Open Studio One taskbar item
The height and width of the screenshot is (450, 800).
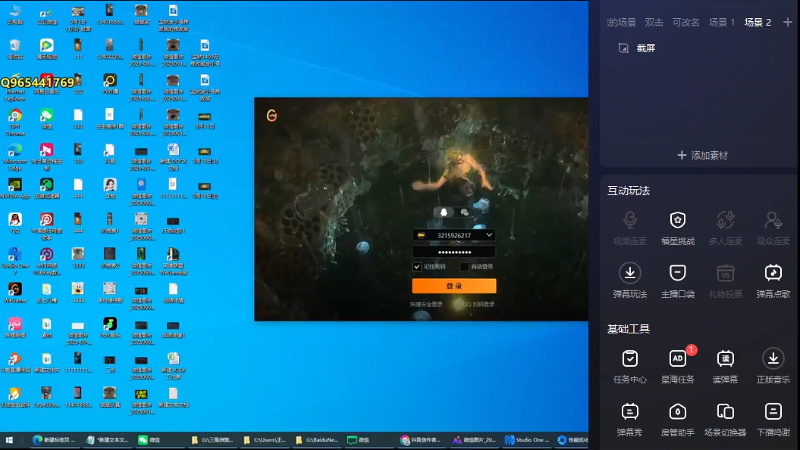coord(528,440)
